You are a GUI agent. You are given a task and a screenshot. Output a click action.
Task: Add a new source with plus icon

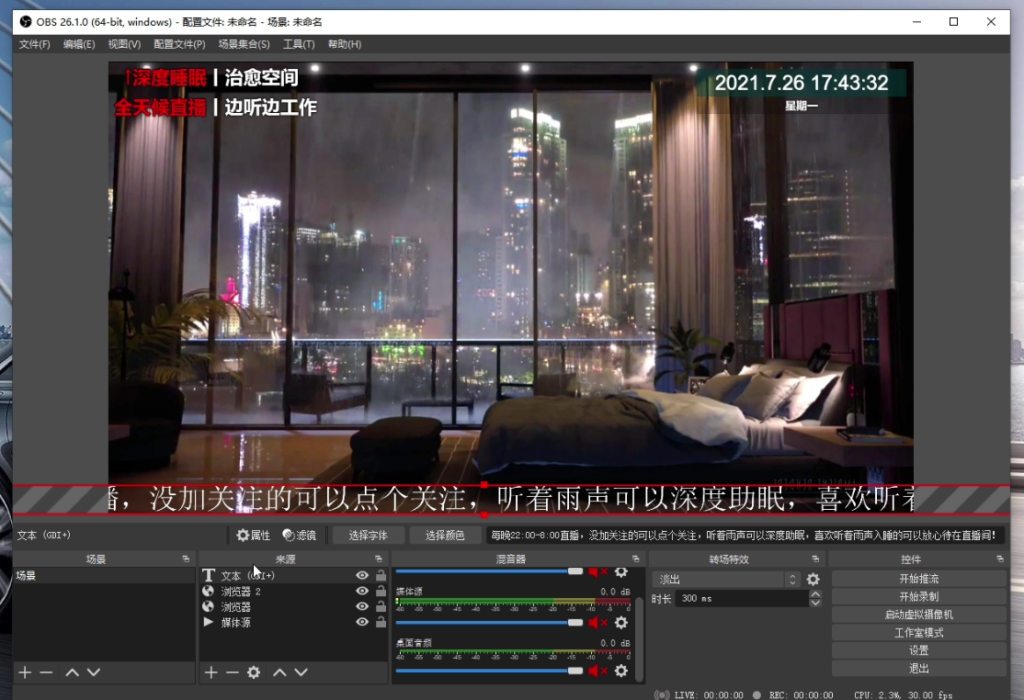pyautogui.click(x=211, y=673)
